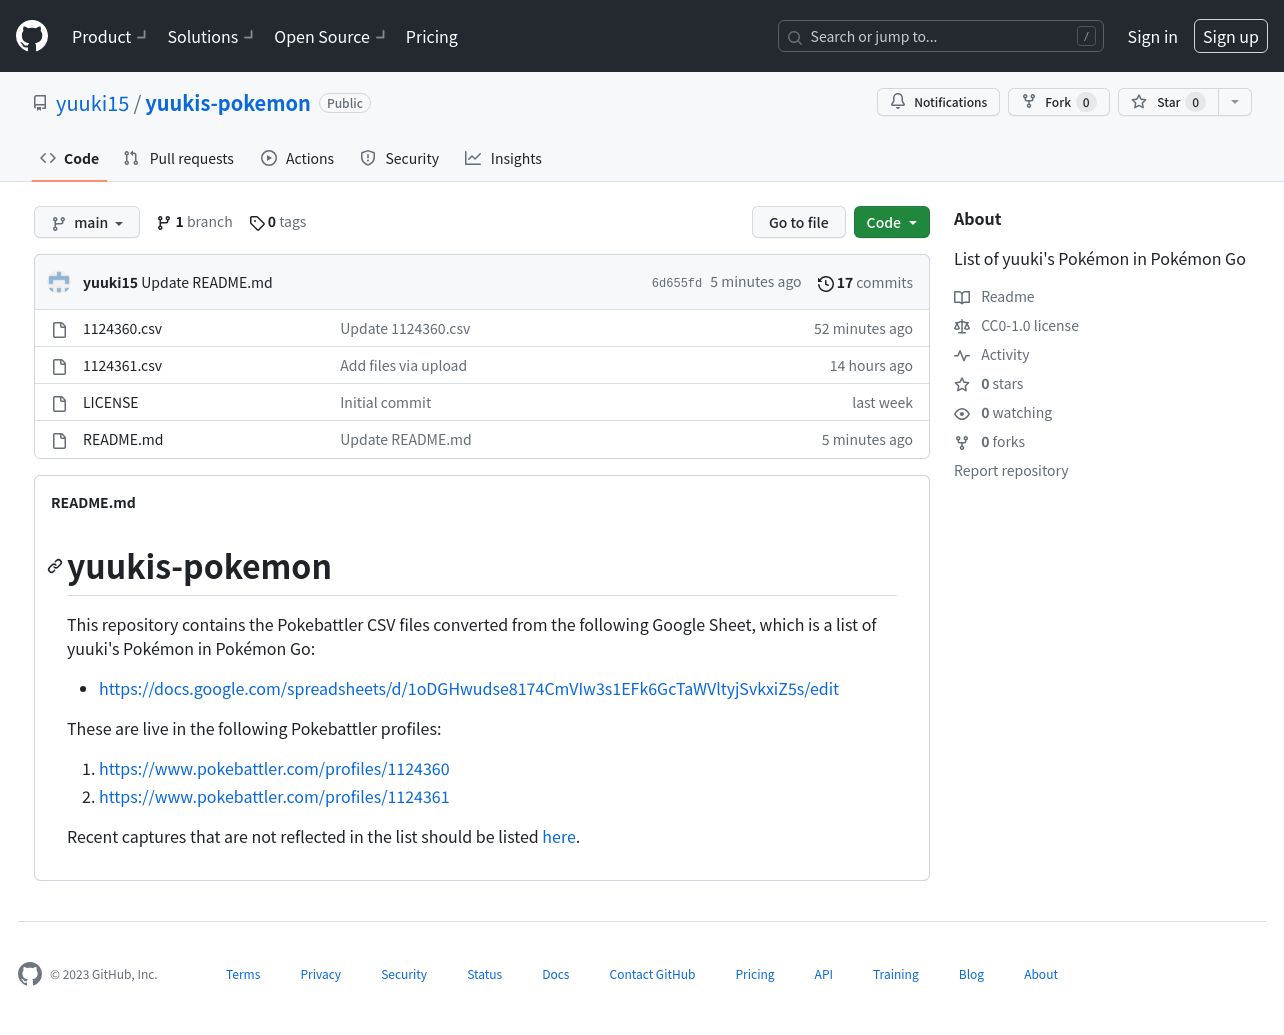Open the star lists dropdown arrow

(1235, 102)
